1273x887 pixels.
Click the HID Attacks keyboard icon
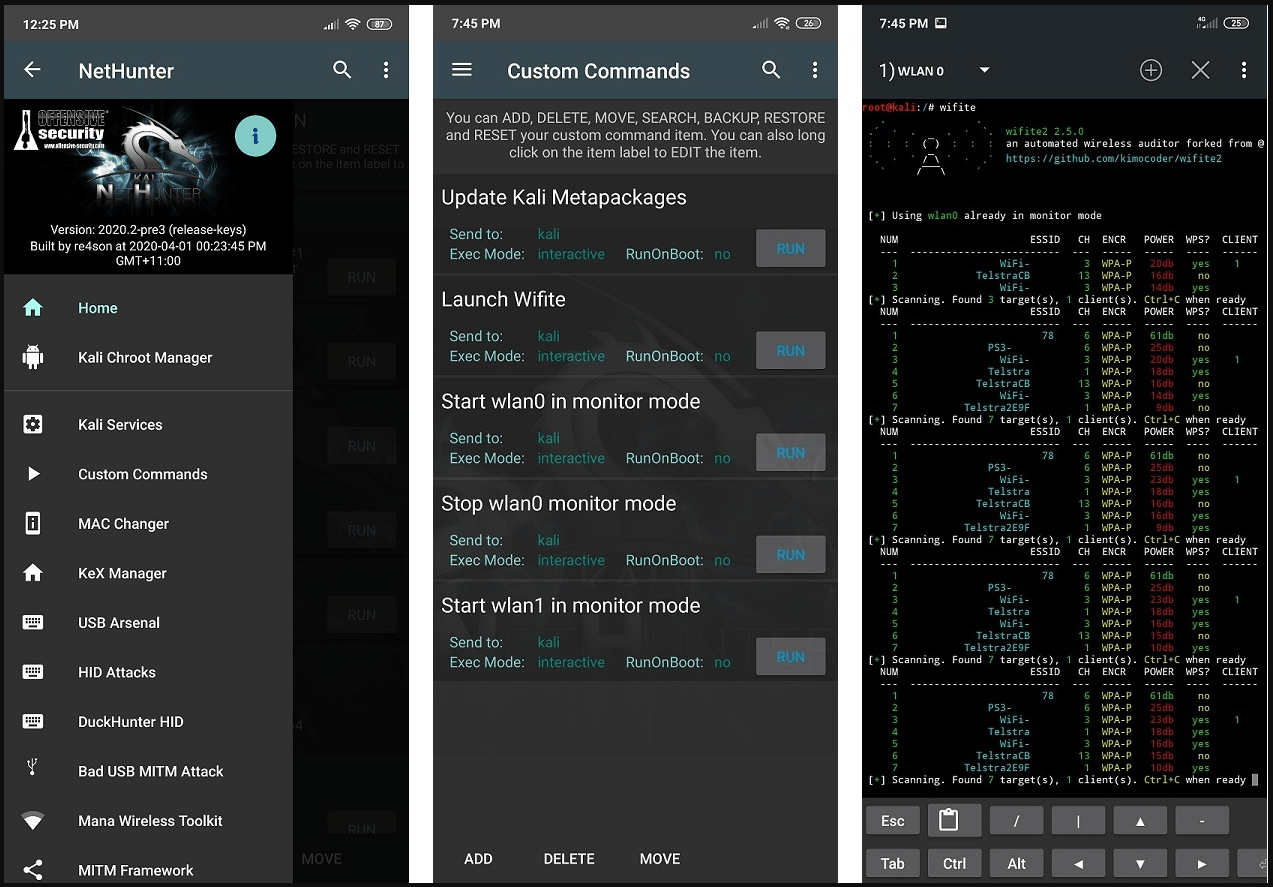[33, 672]
